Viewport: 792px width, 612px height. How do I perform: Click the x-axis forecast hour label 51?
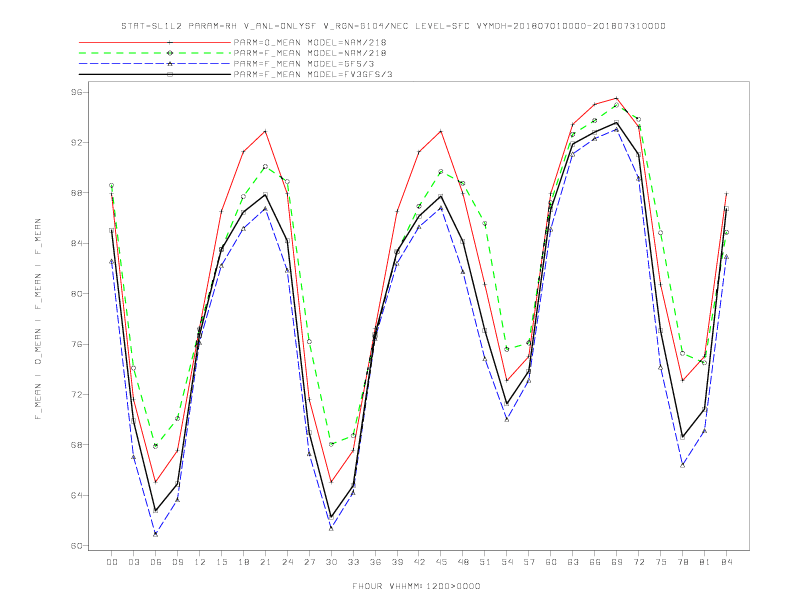[485, 562]
